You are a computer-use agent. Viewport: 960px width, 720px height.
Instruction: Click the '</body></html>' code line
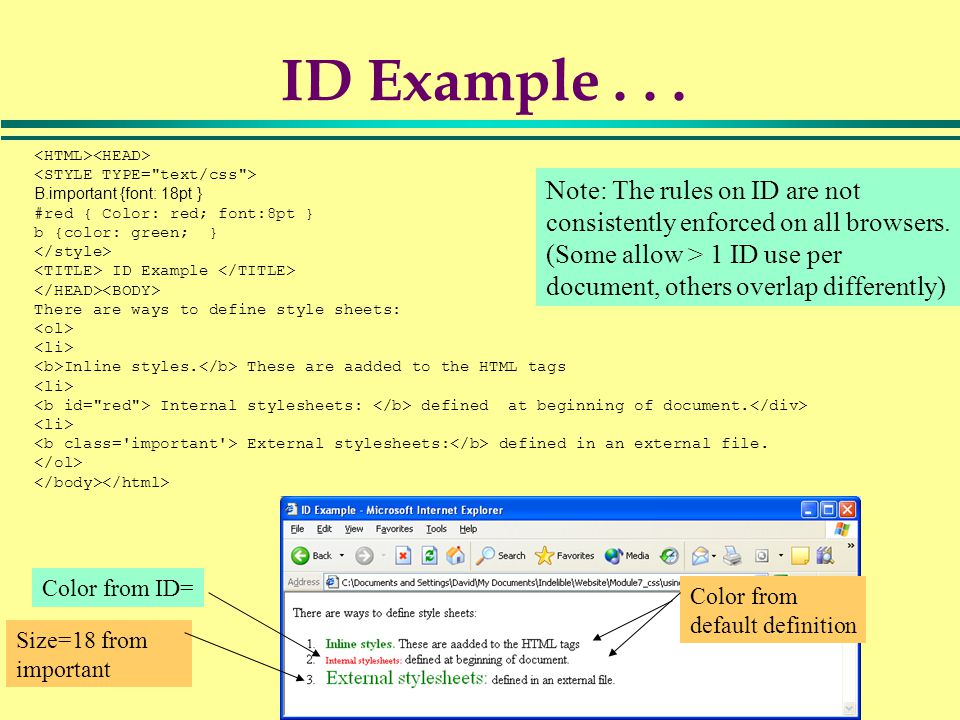102,482
